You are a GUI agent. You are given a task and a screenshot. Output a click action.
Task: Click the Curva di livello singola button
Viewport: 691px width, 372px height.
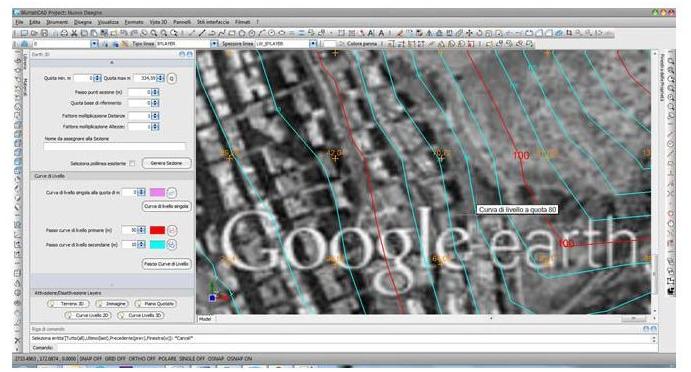(x=167, y=206)
